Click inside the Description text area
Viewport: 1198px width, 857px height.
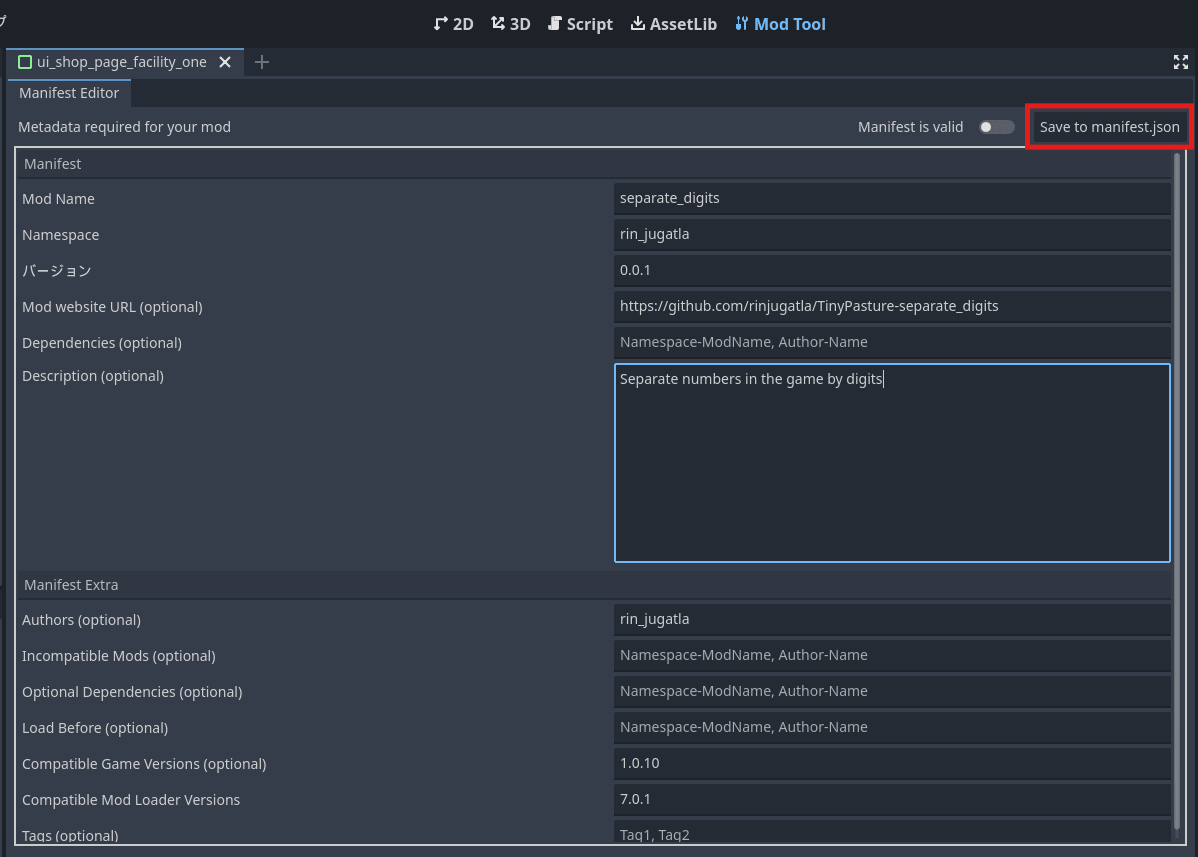[x=892, y=463]
